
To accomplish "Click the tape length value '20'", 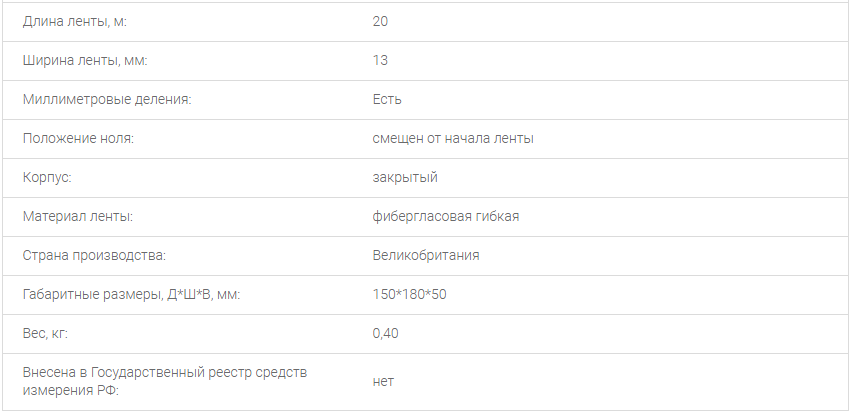I will click(x=380, y=21).
